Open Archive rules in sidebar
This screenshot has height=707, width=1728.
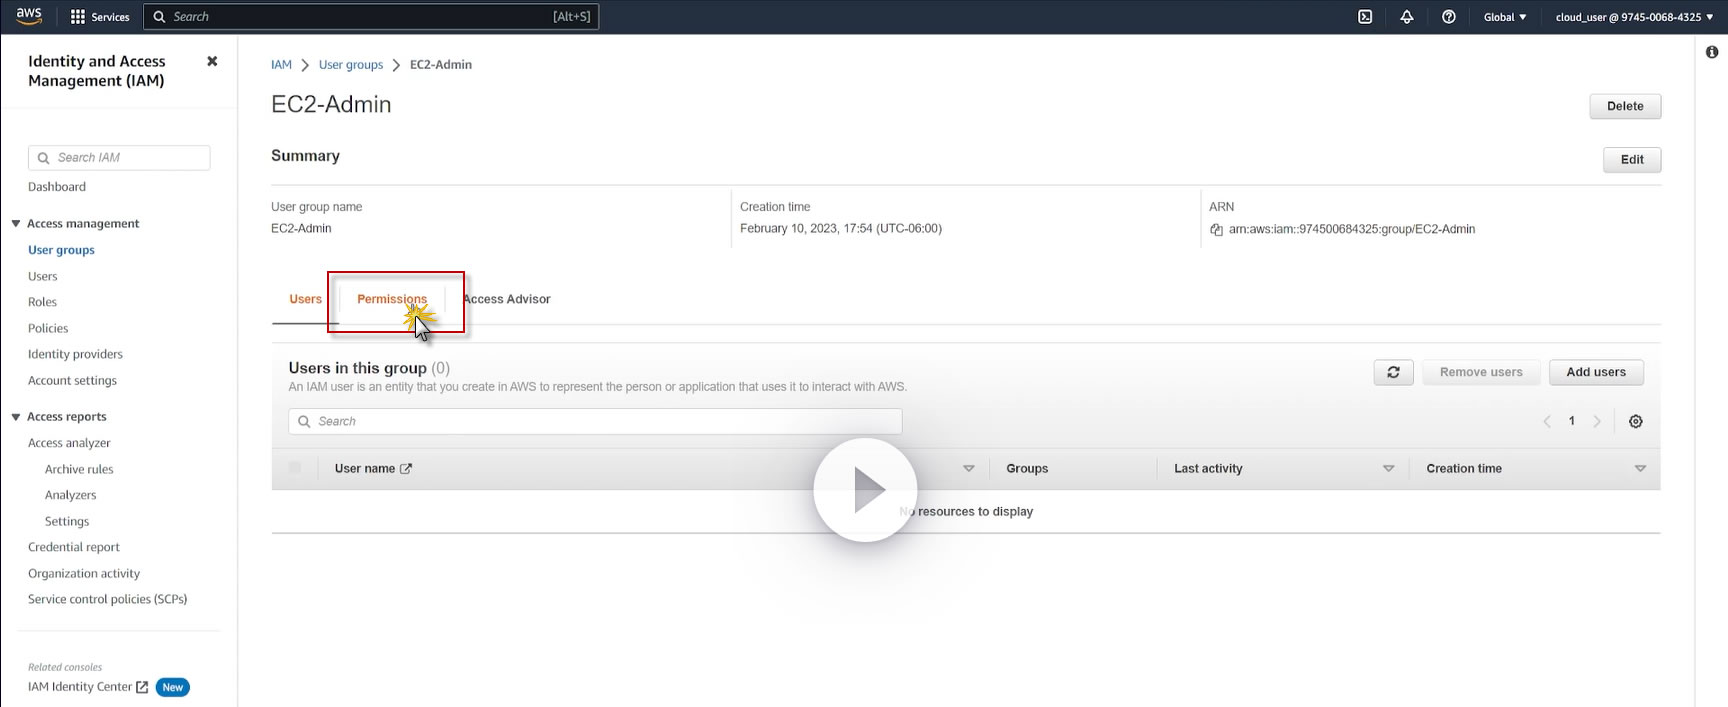[79, 469]
